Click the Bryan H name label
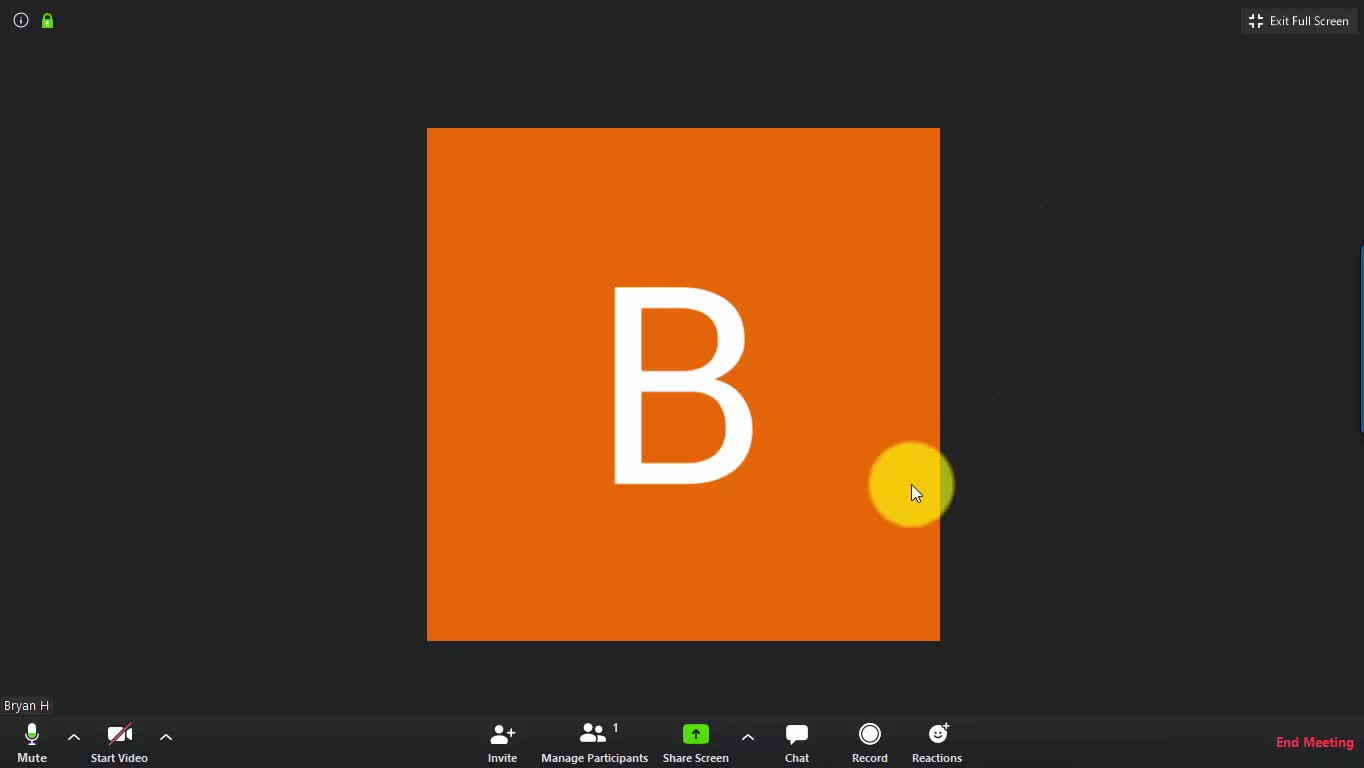 pyautogui.click(x=27, y=706)
